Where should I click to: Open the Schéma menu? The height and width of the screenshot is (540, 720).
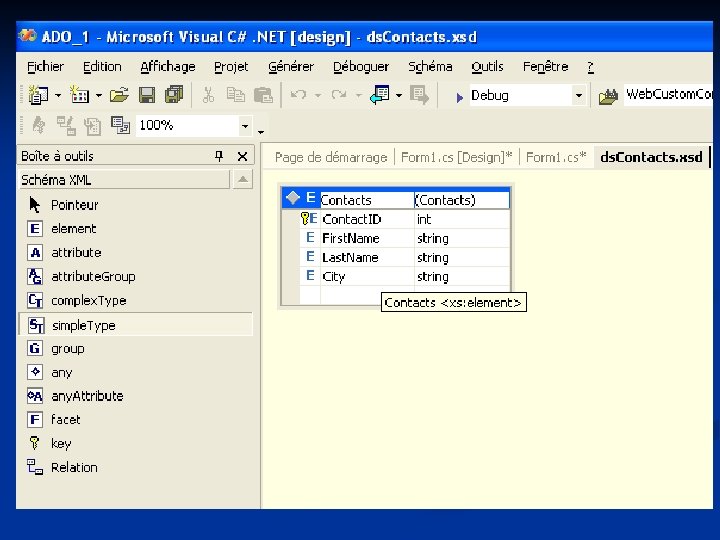coord(430,67)
